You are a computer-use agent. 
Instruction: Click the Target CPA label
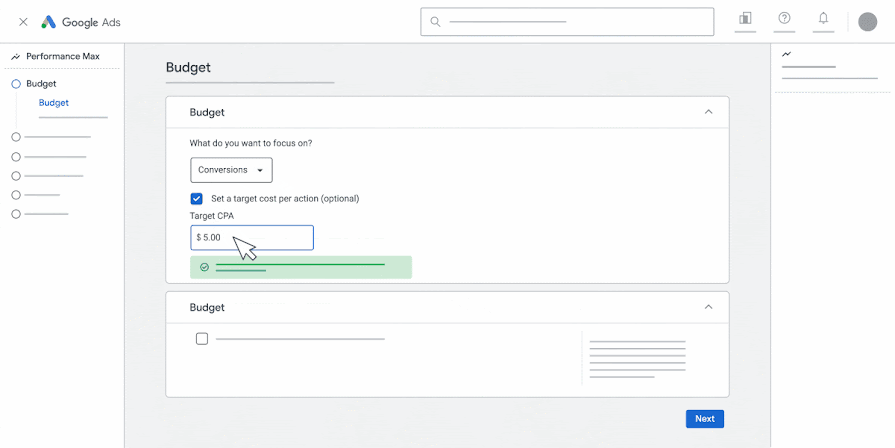(212, 216)
